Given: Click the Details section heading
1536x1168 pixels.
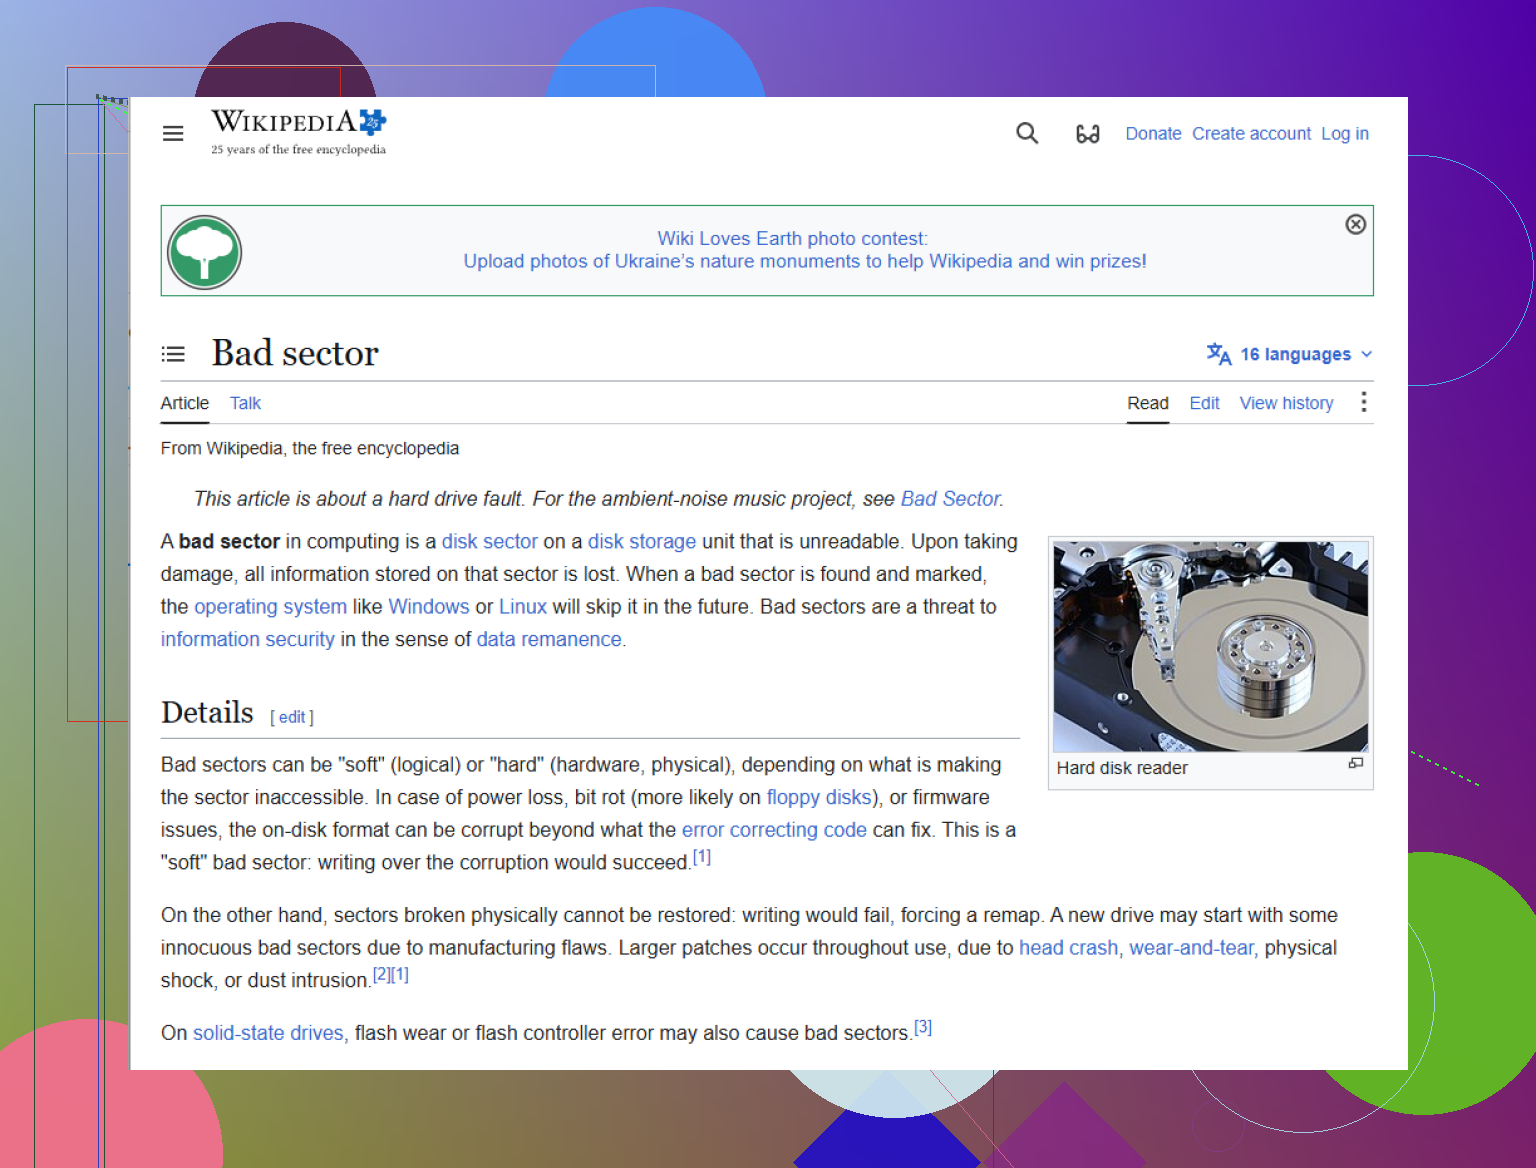Looking at the screenshot, I should coord(207,712).
